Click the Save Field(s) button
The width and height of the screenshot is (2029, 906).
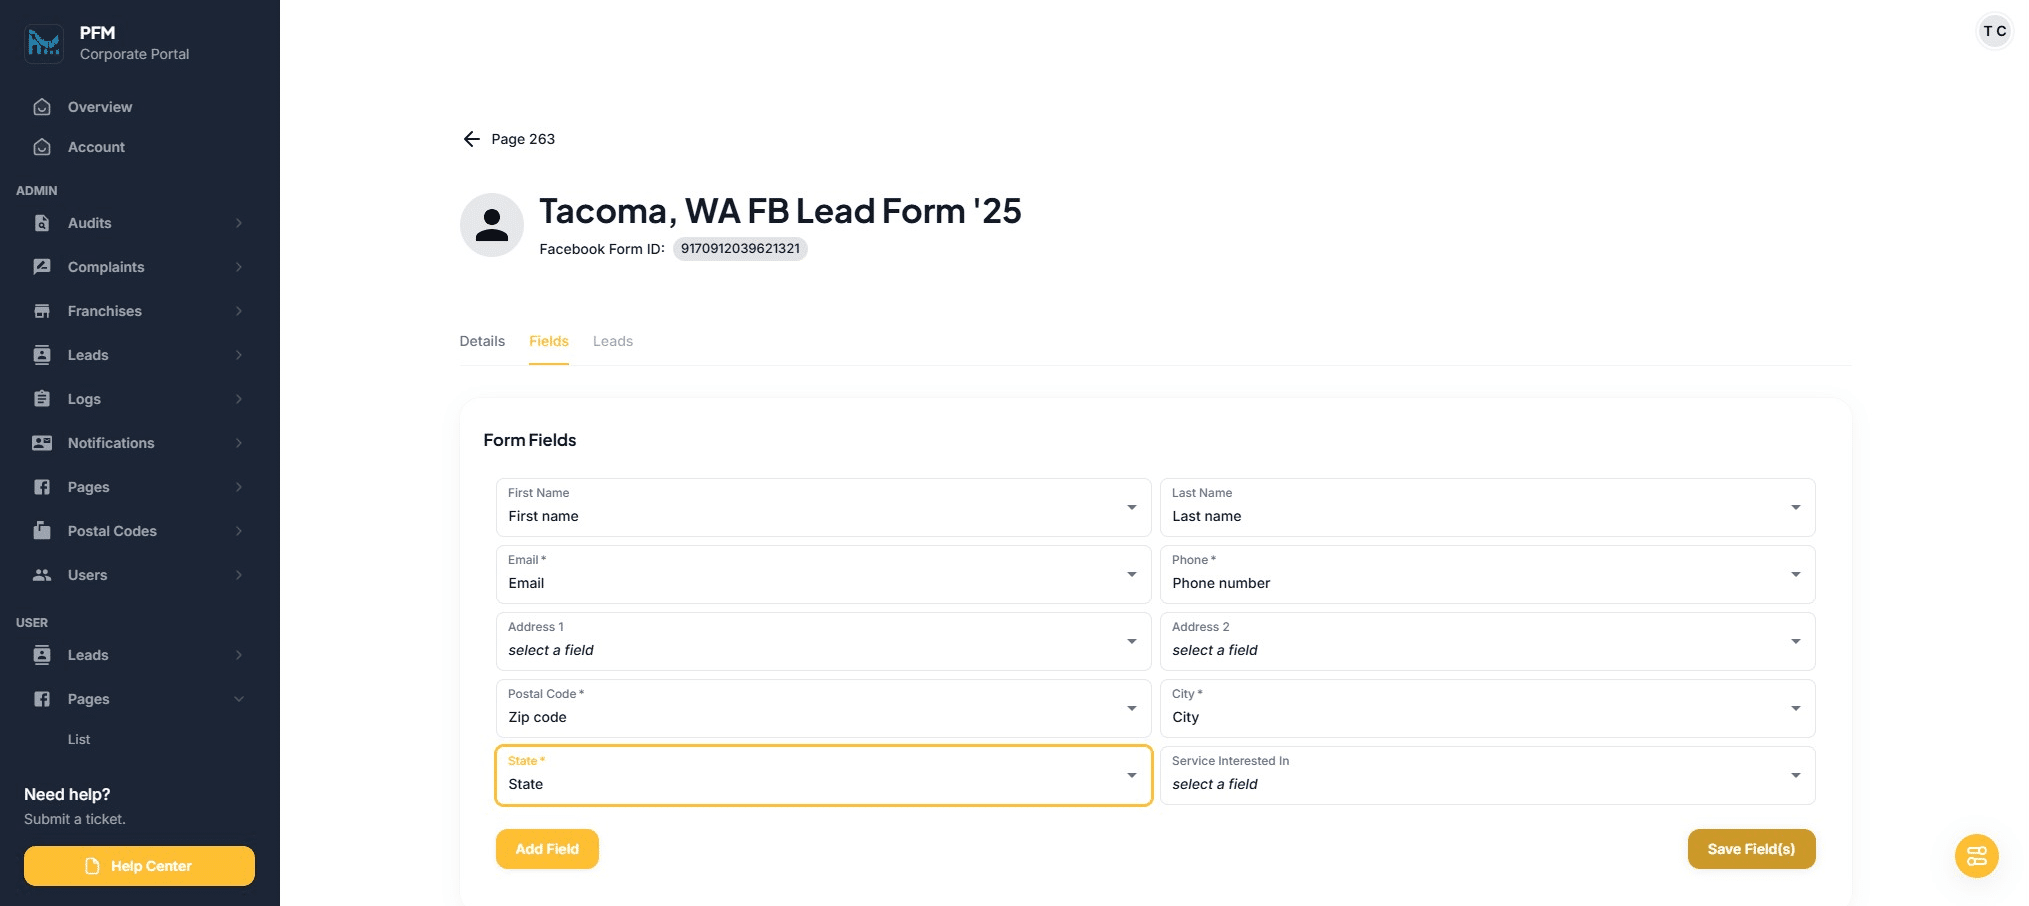(1750, 849)
